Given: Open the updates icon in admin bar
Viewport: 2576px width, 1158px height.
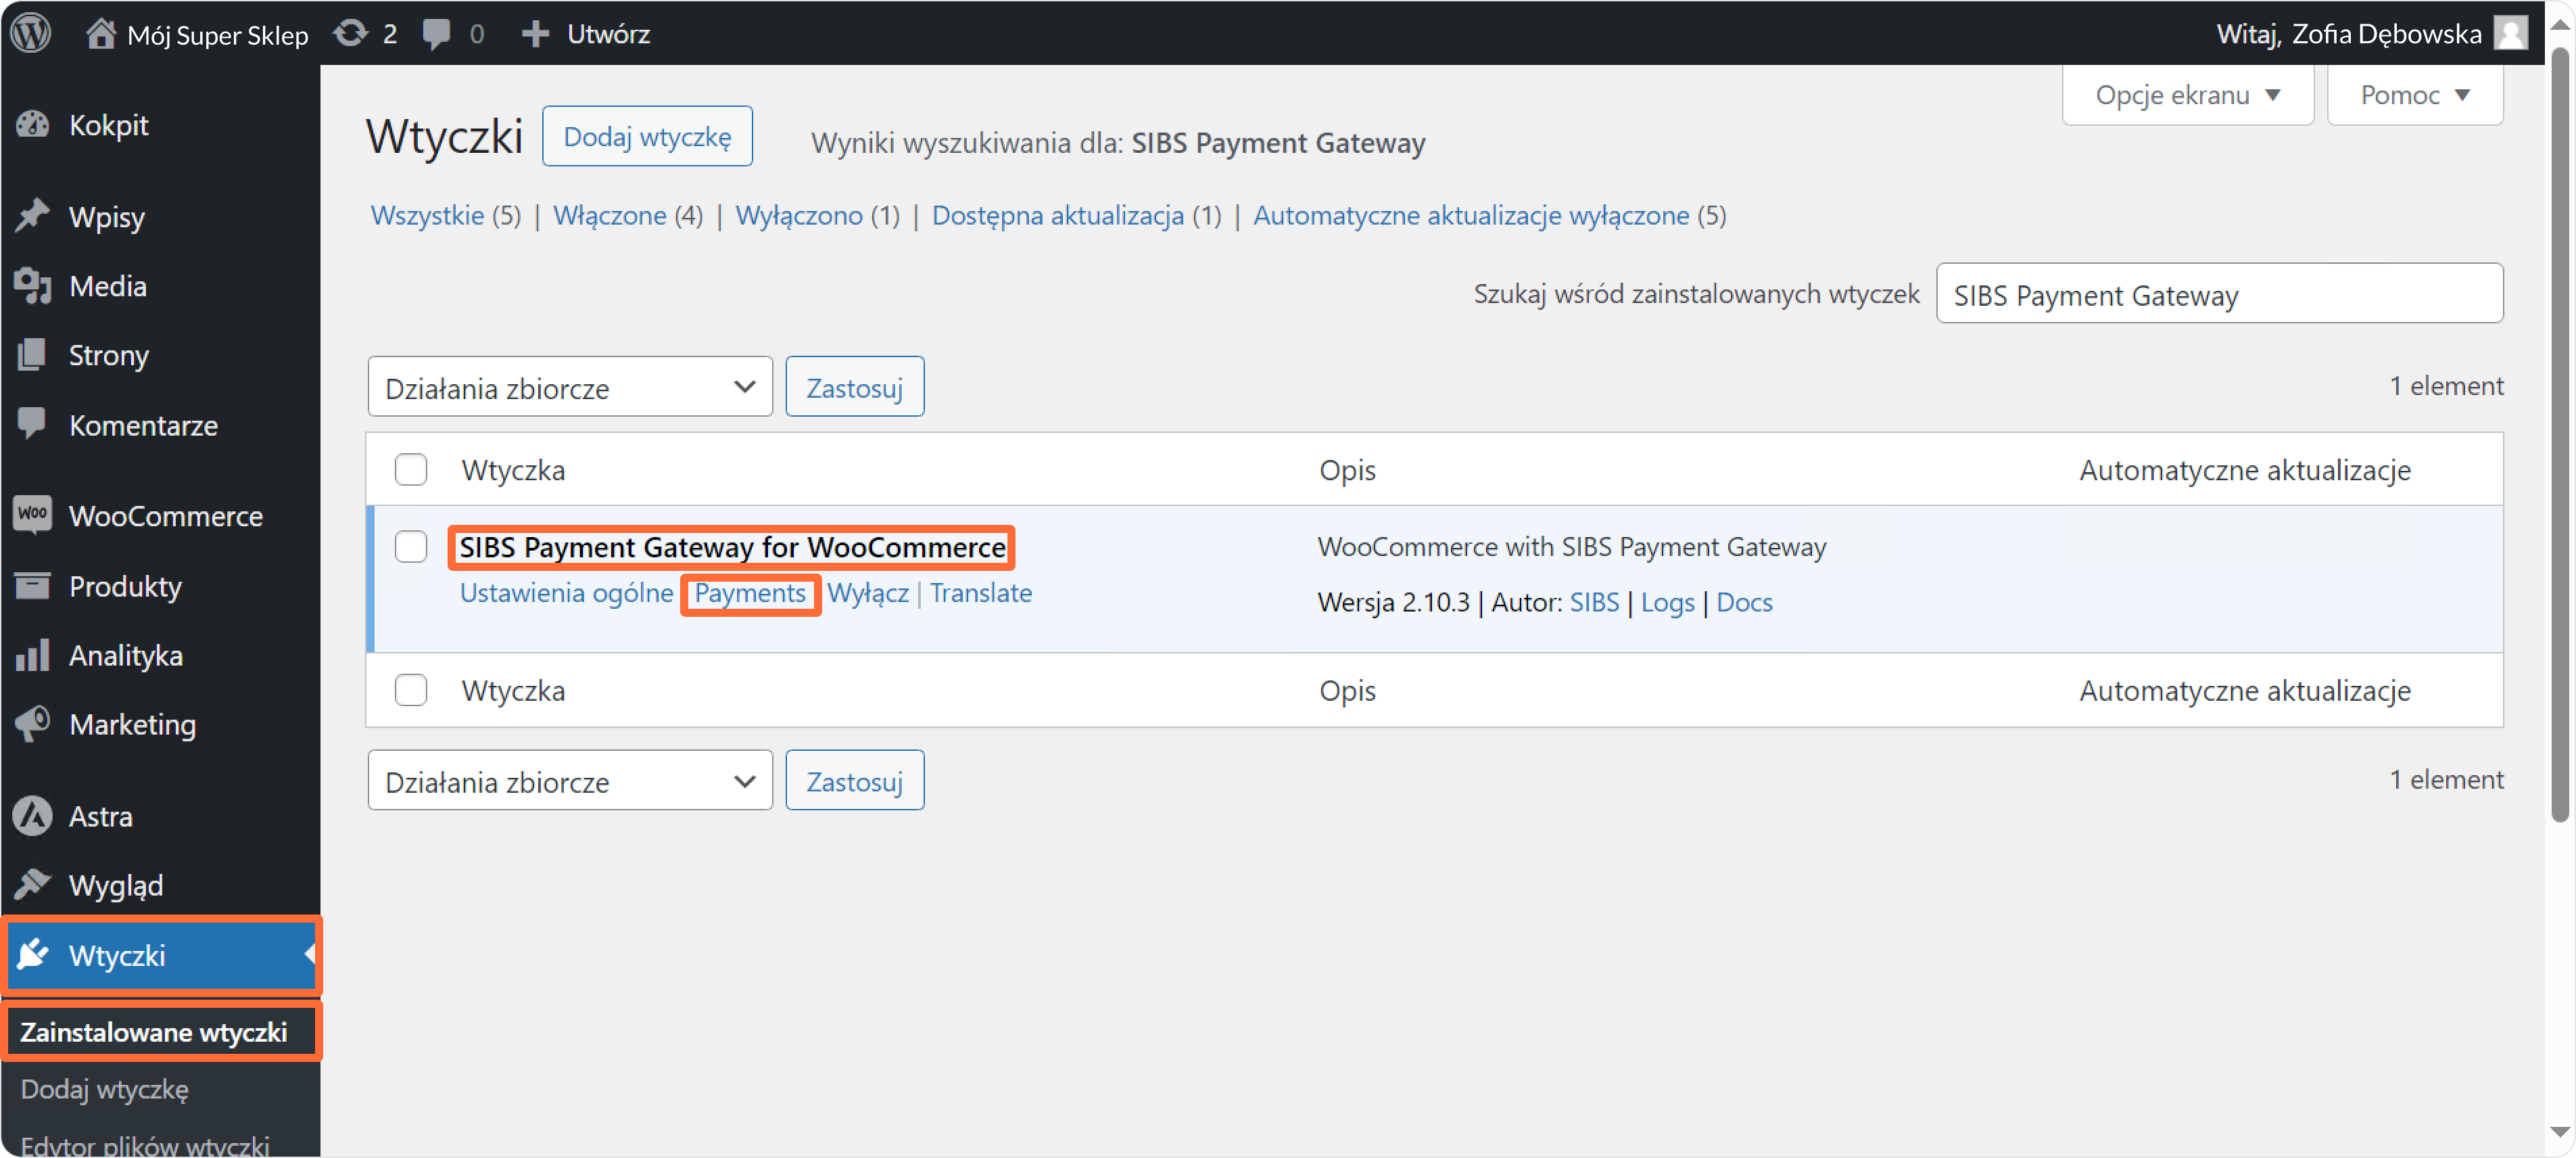Looking at the screenshot, I should pos(351,33).
